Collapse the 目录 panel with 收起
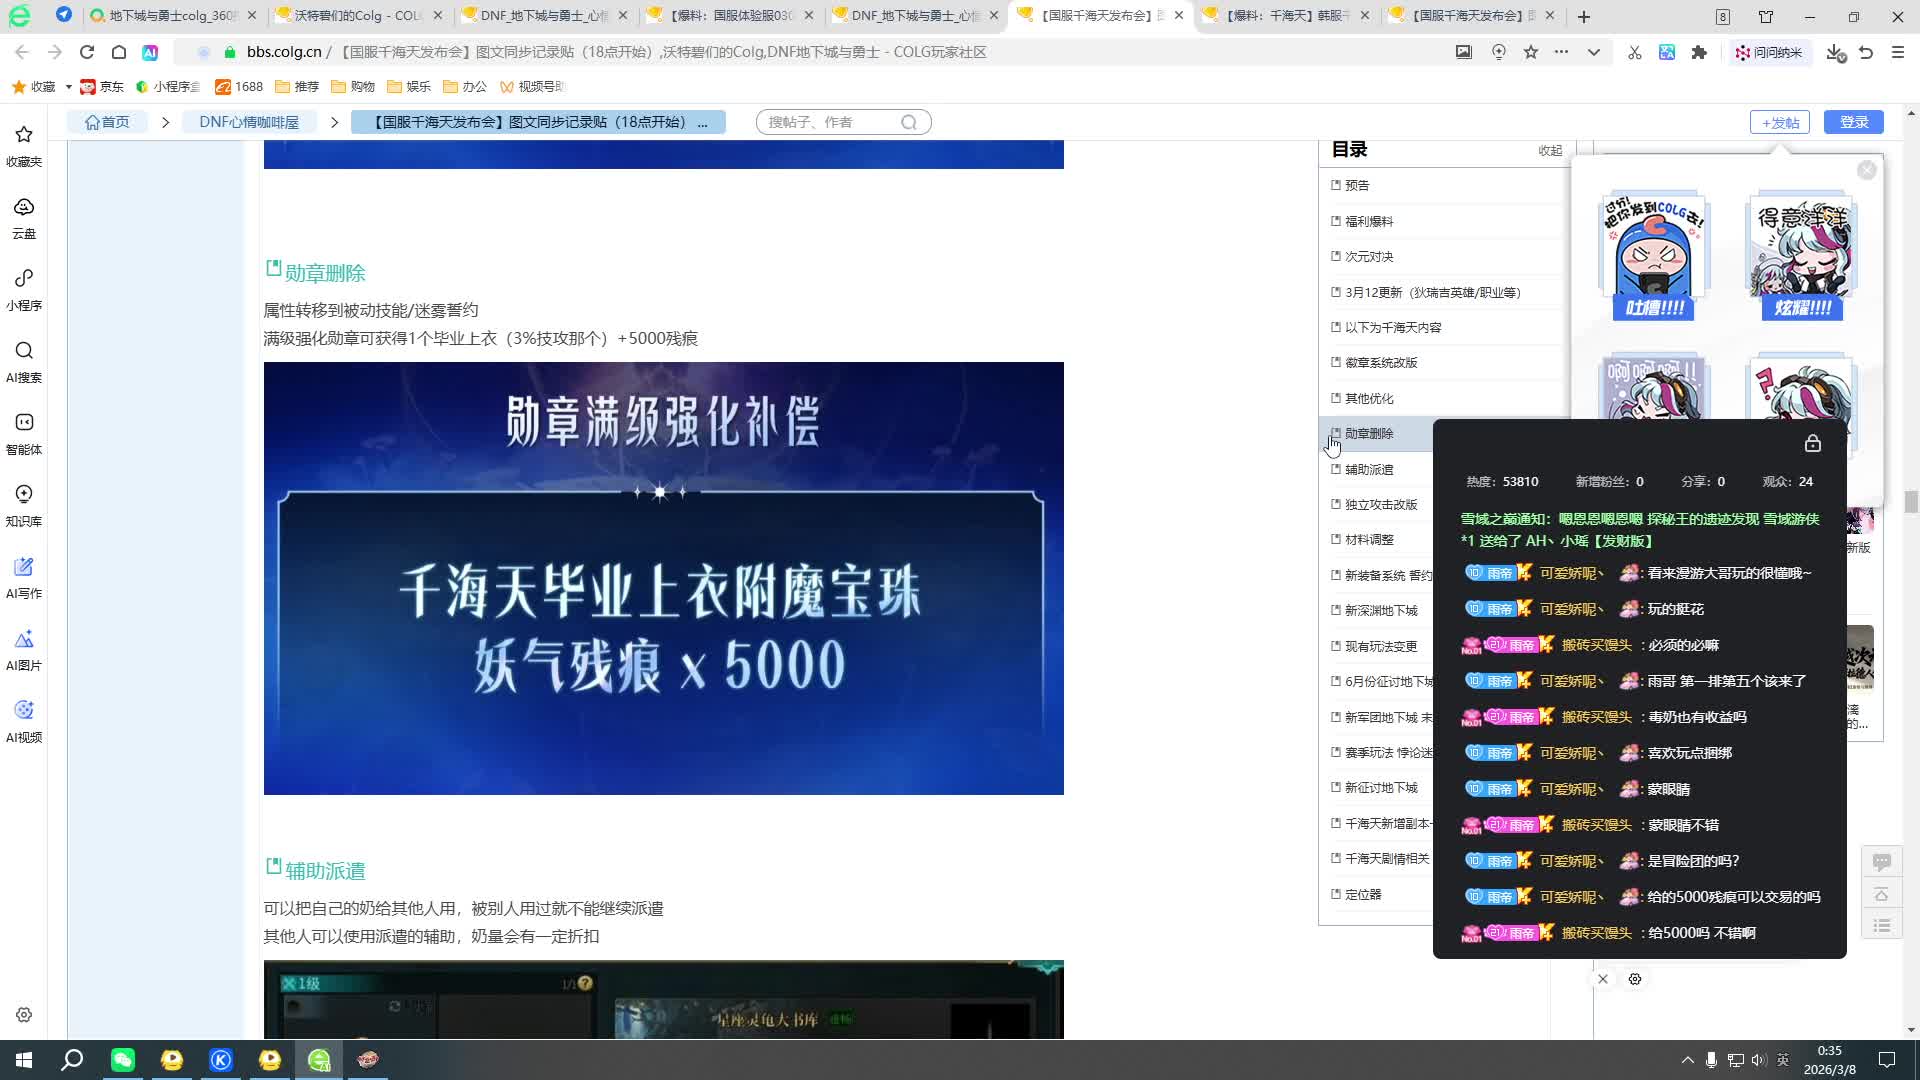Image resolution: width=1920 pixels, height=1080 pixels. [1549, 150]
